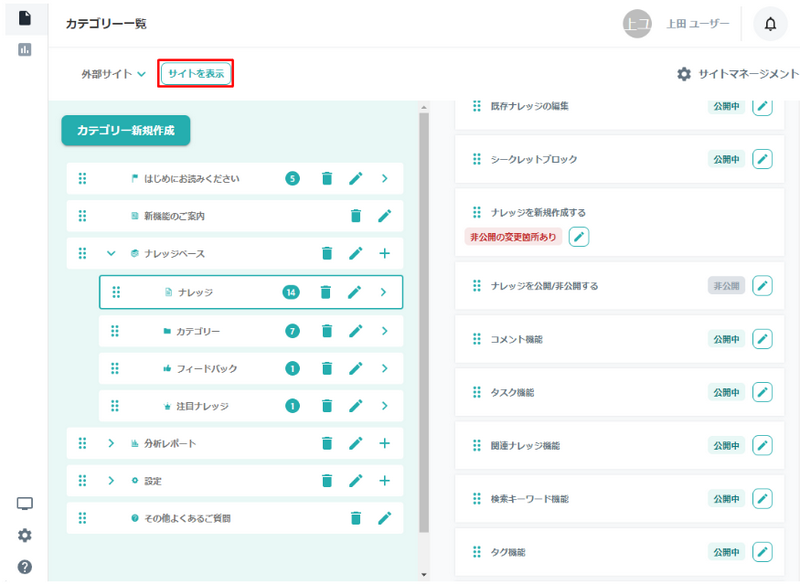Collapse the ナレッジベース category
Image resolution: width=800 pixels, height=584 pixels.
tap(111, 253)
